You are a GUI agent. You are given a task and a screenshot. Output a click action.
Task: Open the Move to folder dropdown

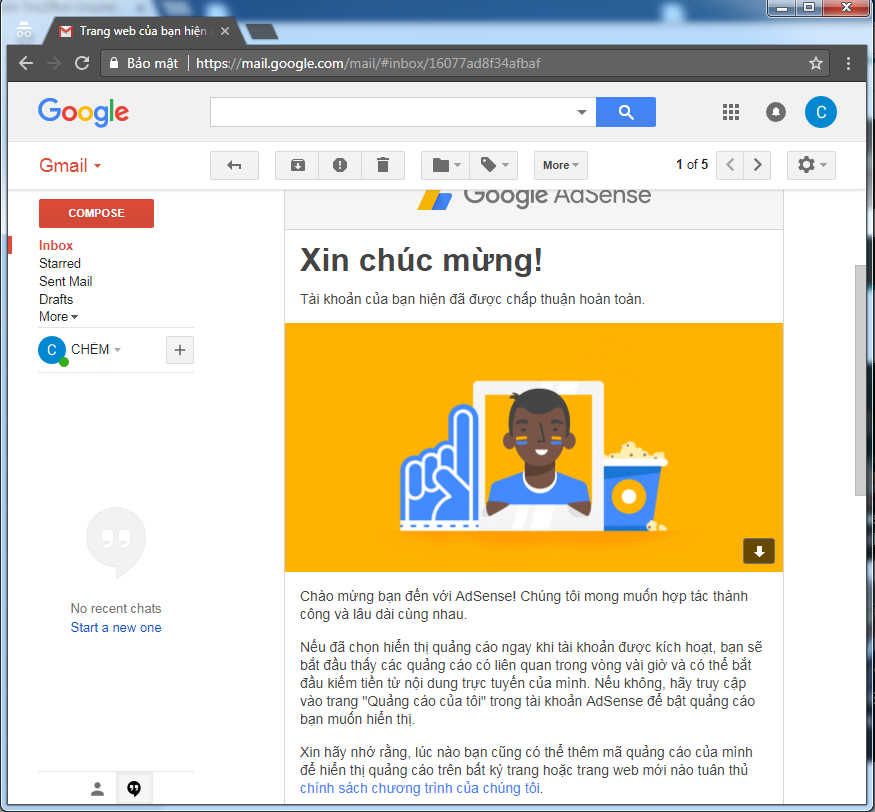[446, 165]
